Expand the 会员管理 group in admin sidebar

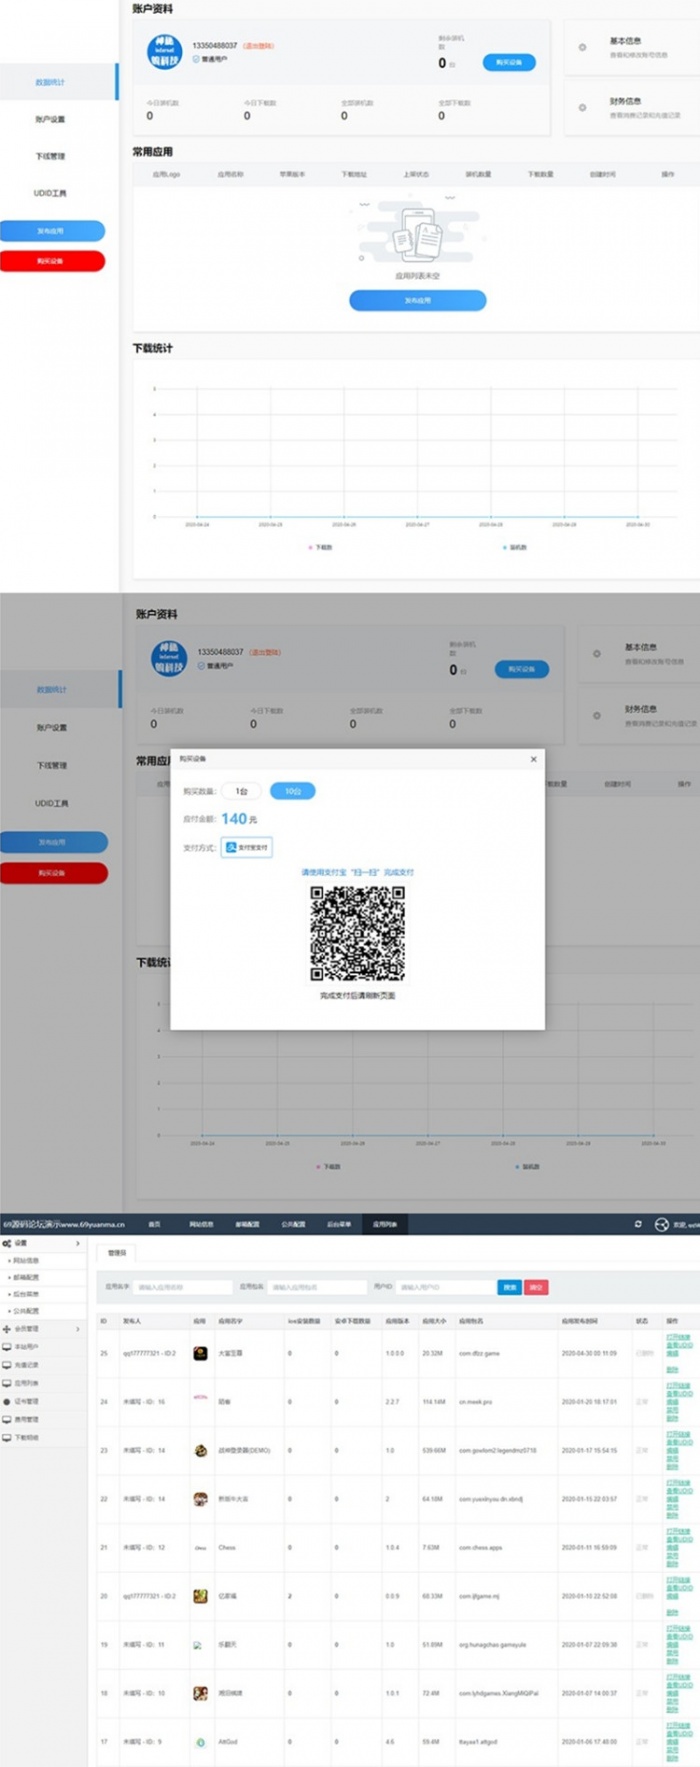click(43, 1329)
